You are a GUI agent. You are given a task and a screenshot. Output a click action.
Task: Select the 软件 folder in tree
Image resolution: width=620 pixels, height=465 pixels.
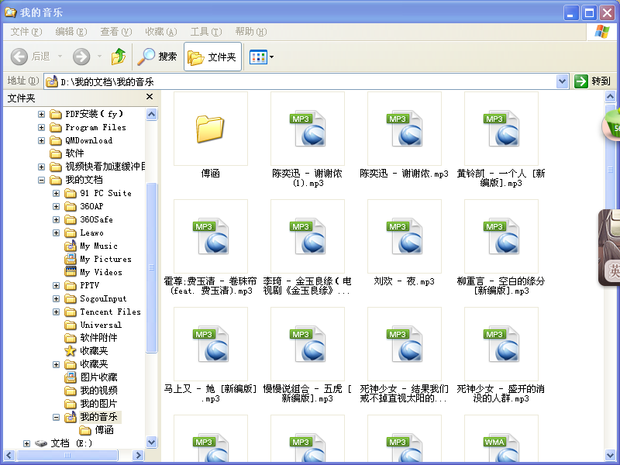pyautogui.click(x=67, y=153)
